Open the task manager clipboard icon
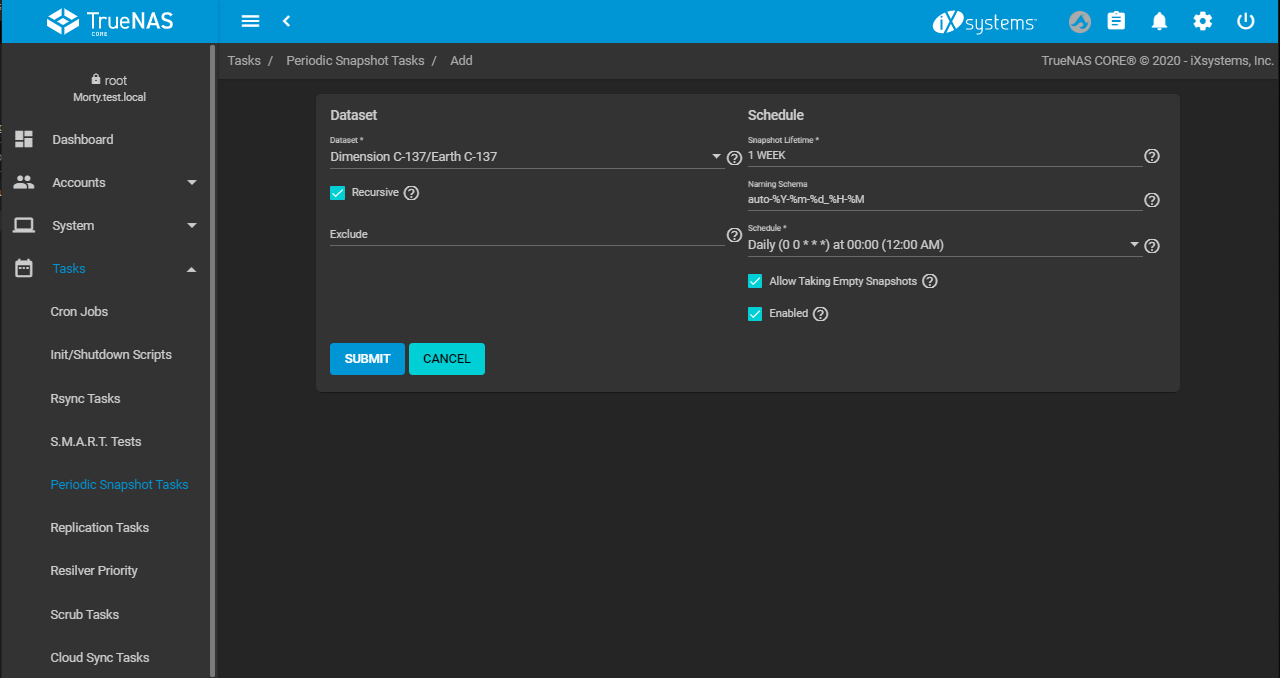This screenshot has width=1280, height=678. pos(1117,21)
